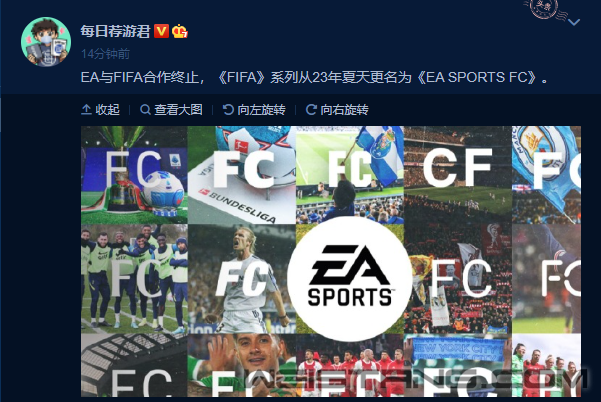601x402 pixels.
Task: Click the counterclockwise rotate arrow icon
Action: [228, 110]
